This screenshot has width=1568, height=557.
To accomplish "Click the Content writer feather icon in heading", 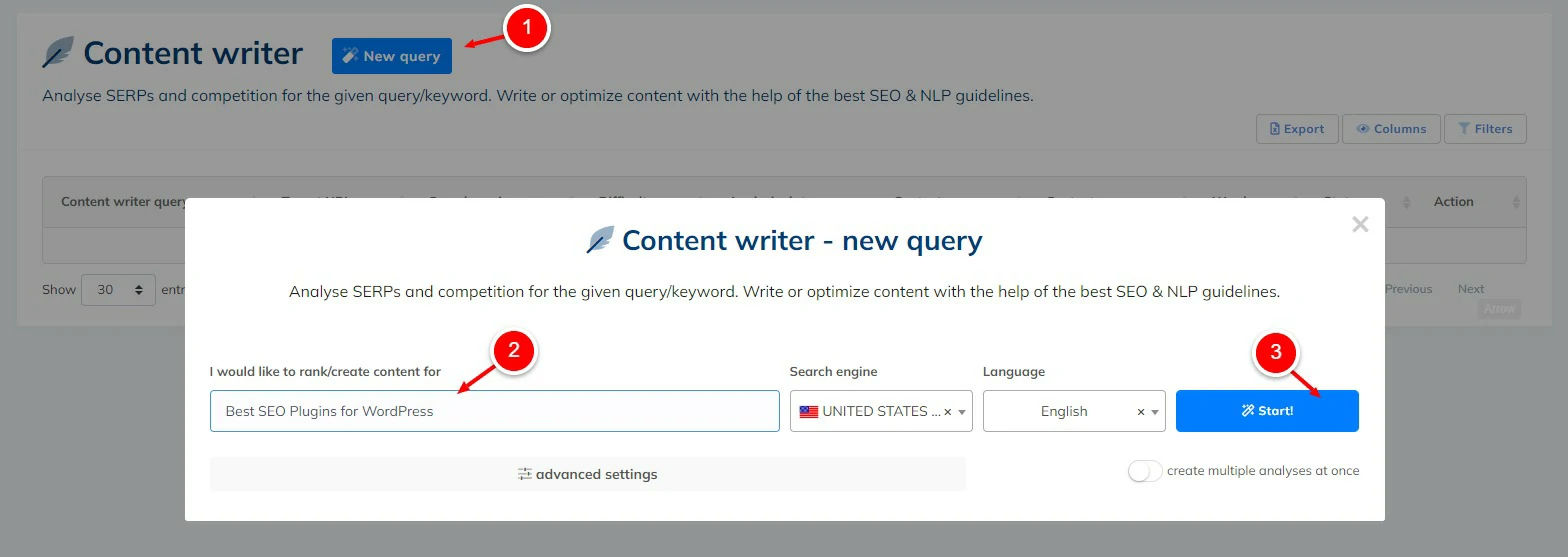I will [58, 53].
